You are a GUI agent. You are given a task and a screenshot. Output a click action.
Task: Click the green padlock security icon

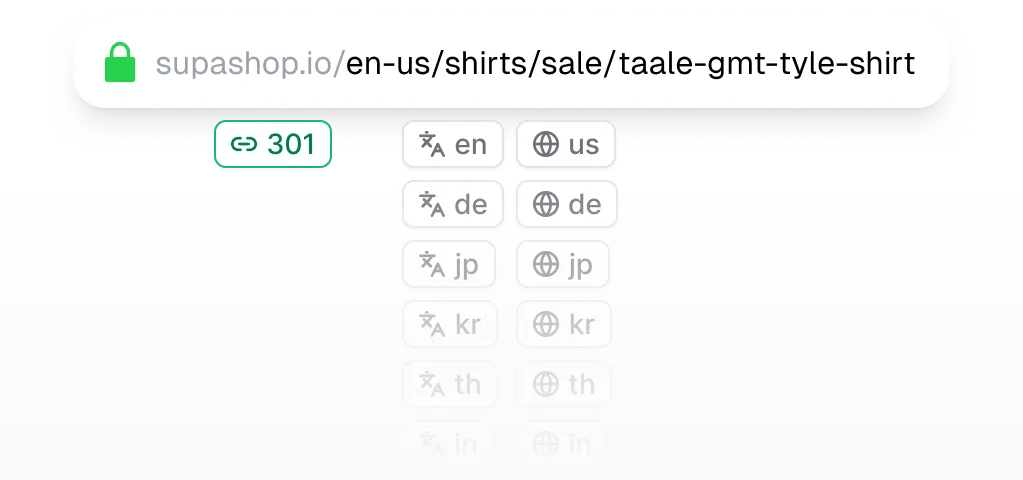120,64
